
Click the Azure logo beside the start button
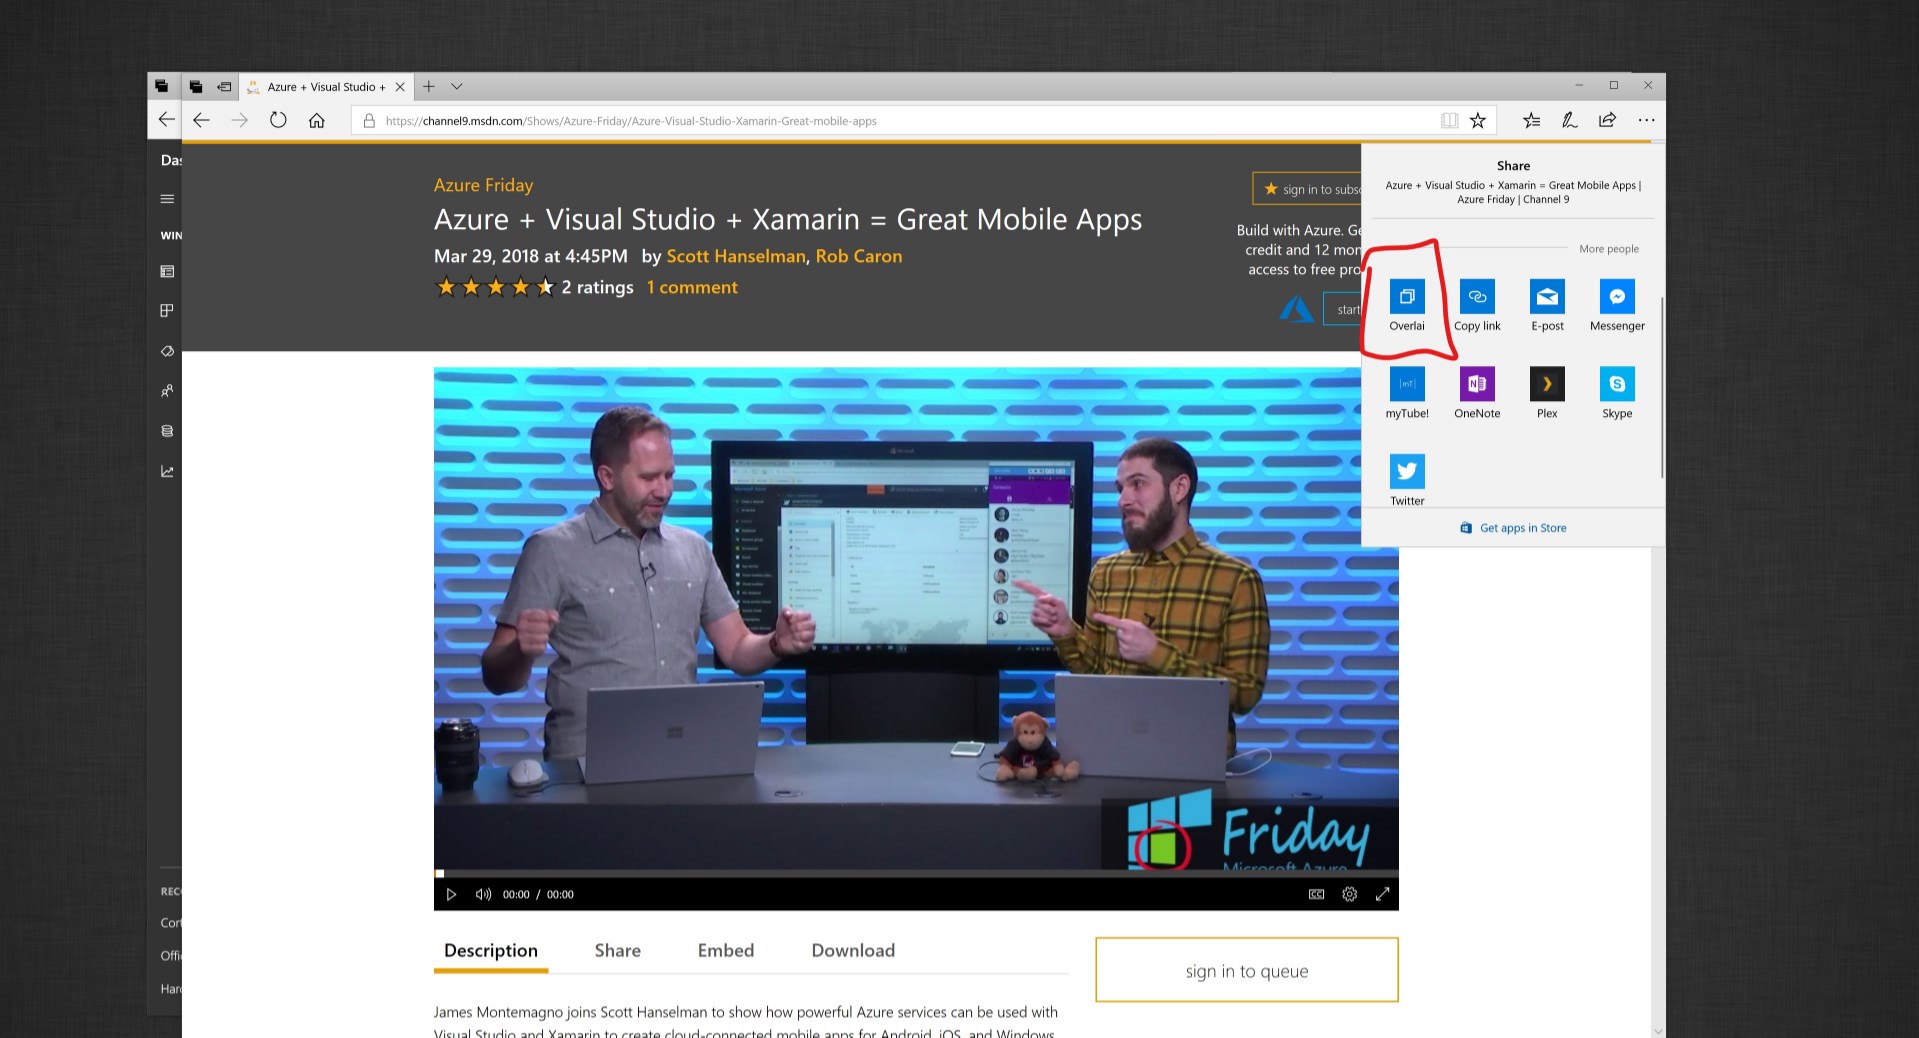[1297, 309]
